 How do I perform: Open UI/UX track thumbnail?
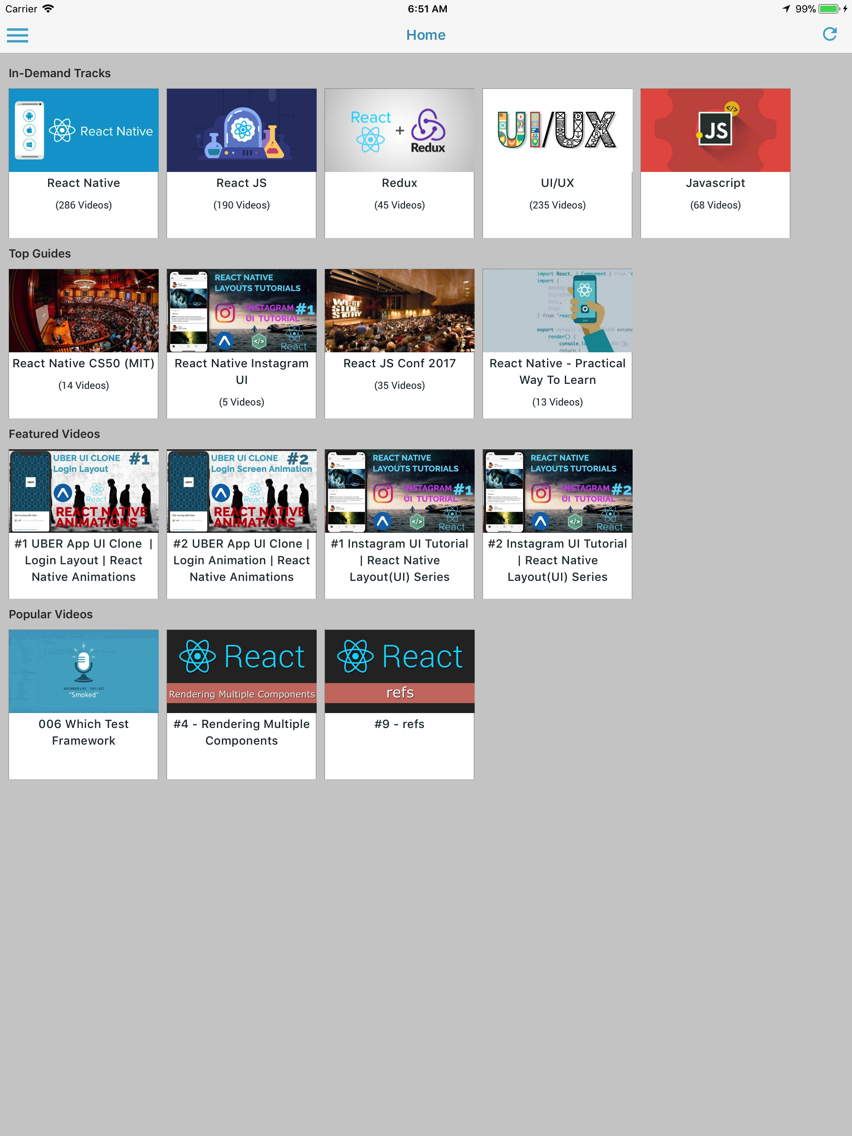tap(557, 130)
